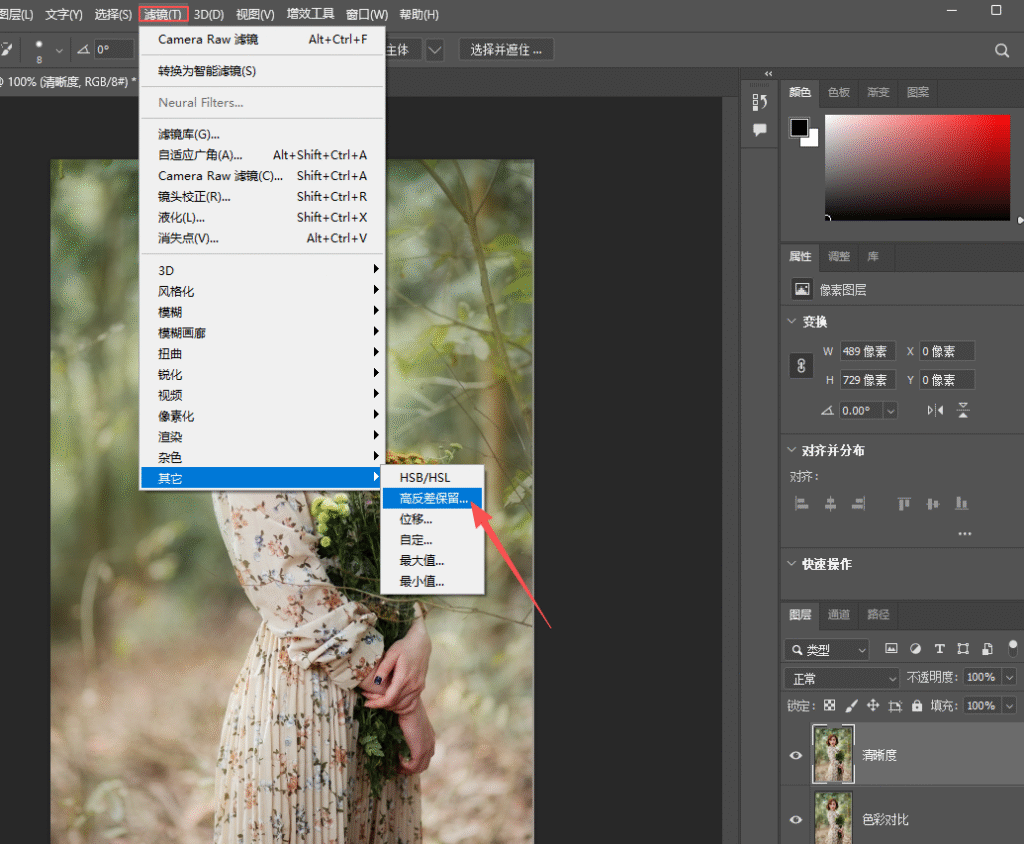The height and width of the screenshot is (844, 1024).
Task: Prevent artboard auto-nesting lock icon
Action: (895, 706)
